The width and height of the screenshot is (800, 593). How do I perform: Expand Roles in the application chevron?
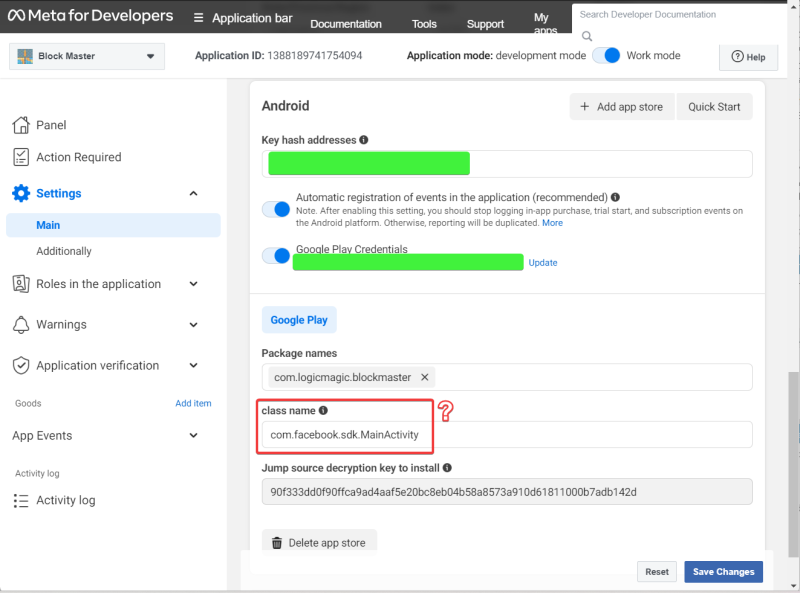(x=193, y=284)
